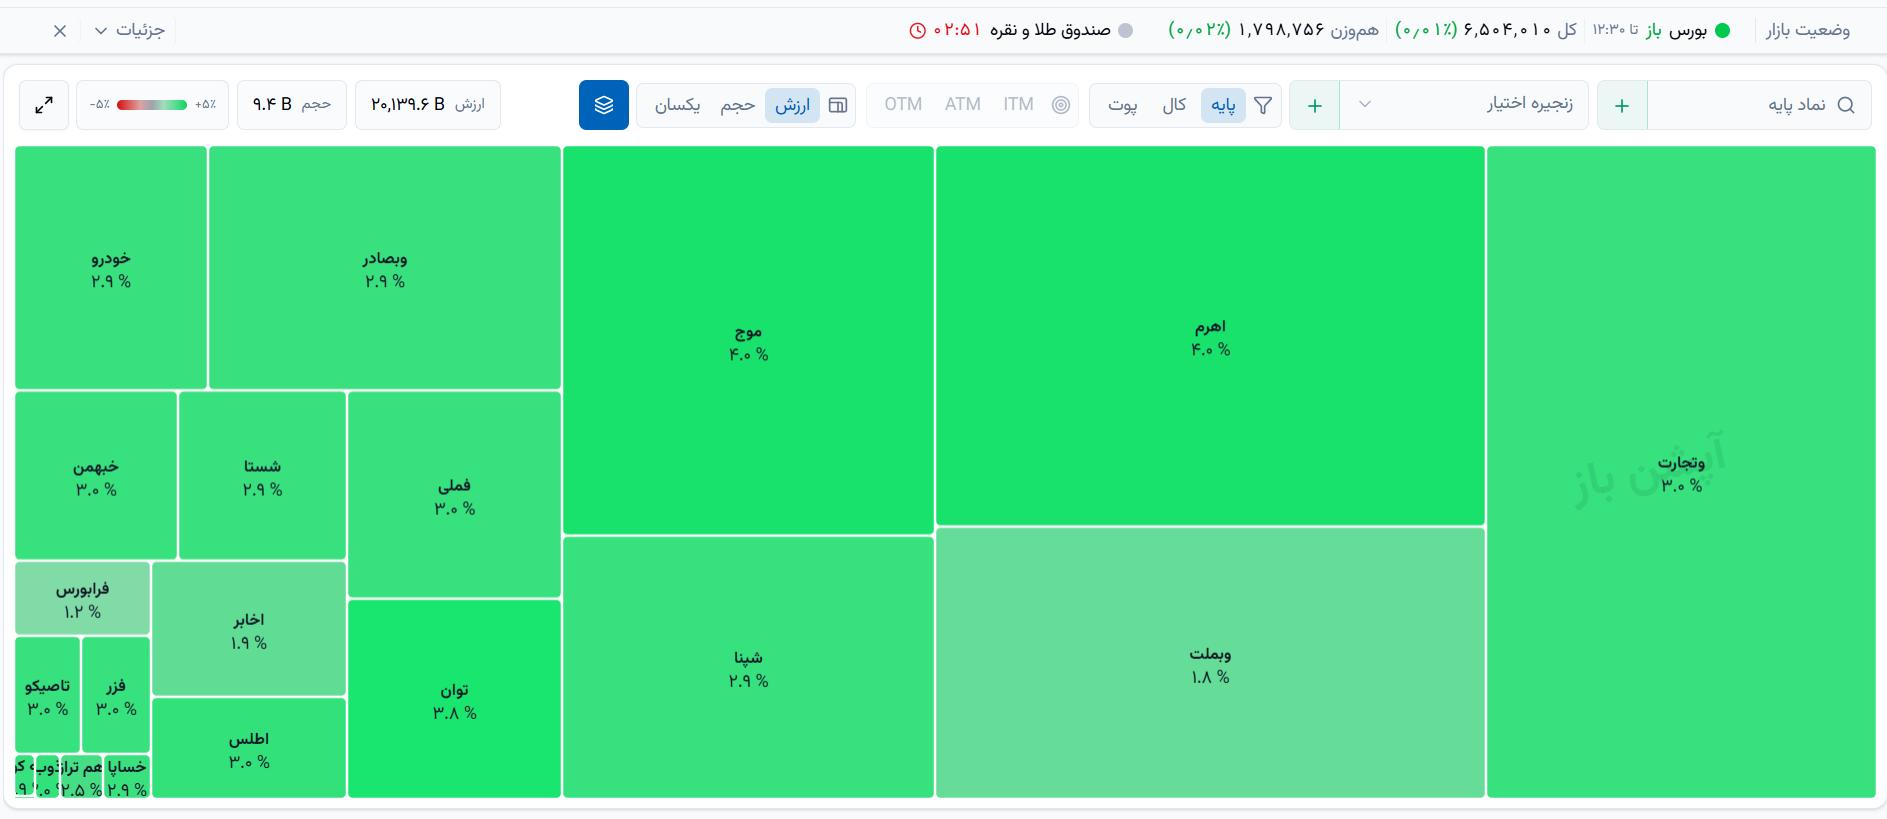Select the اهرم tile in the heatmap
The width and height of the screenshot is (1887, 819).
click(1210, 336)
